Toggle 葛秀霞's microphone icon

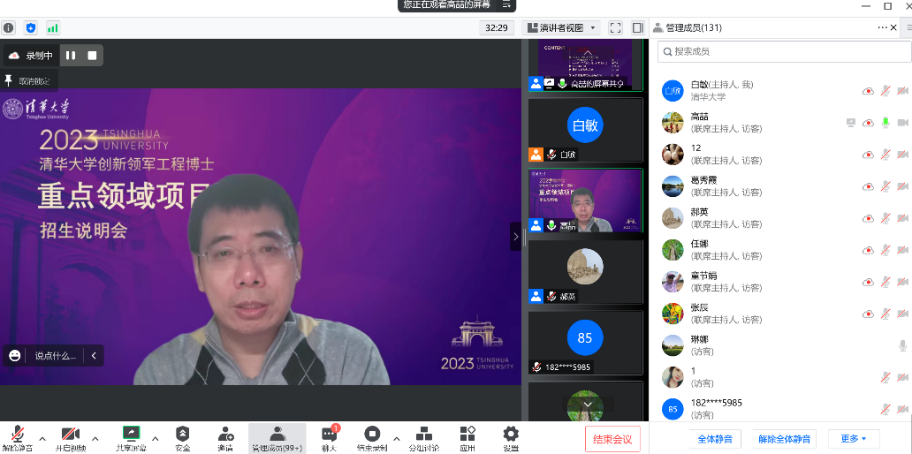point(885,186)
